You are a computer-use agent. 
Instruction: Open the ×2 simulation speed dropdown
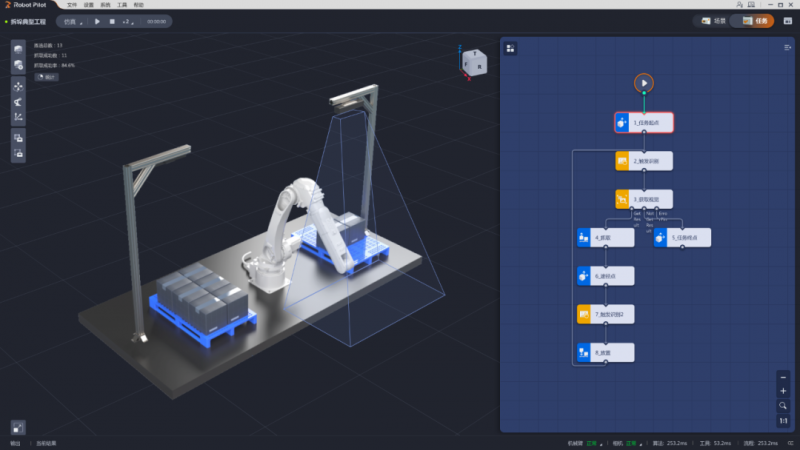[x=130, y=21]
